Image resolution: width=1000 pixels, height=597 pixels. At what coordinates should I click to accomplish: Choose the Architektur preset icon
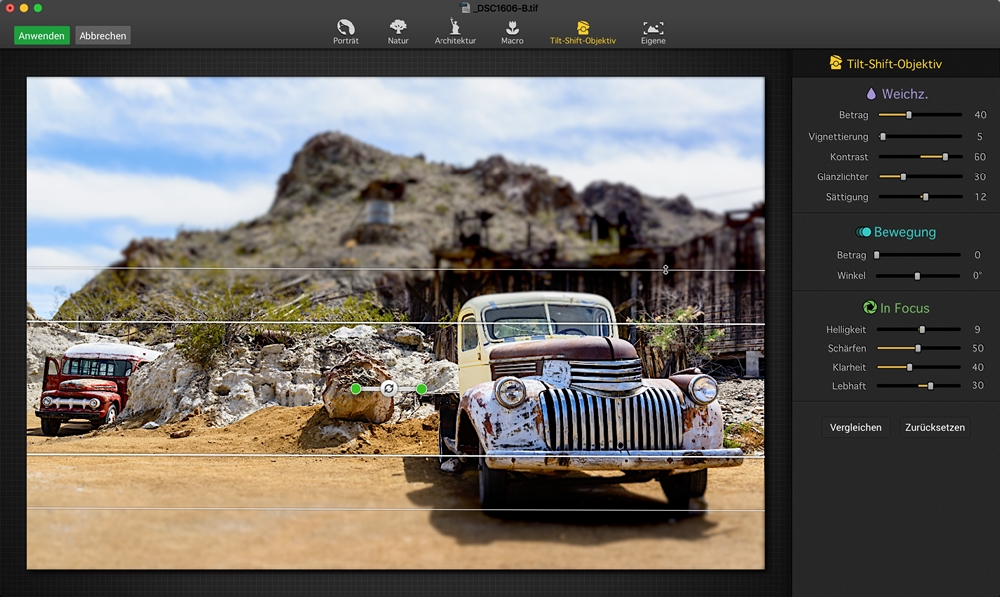[455, 27]
